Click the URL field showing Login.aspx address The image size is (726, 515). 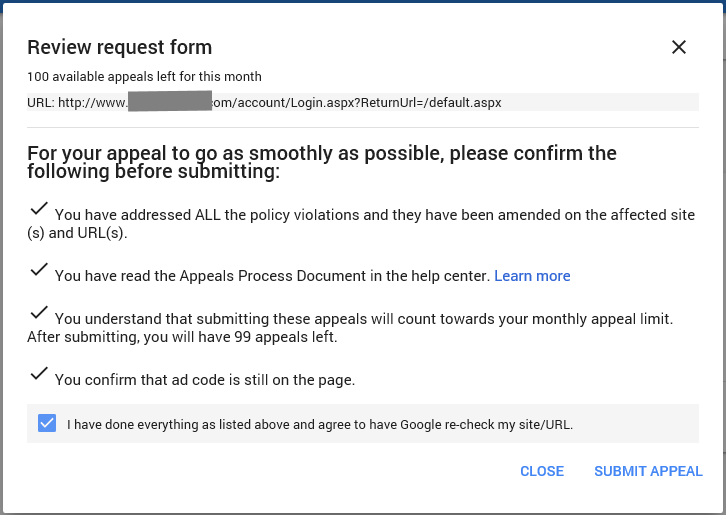[363, 102]
